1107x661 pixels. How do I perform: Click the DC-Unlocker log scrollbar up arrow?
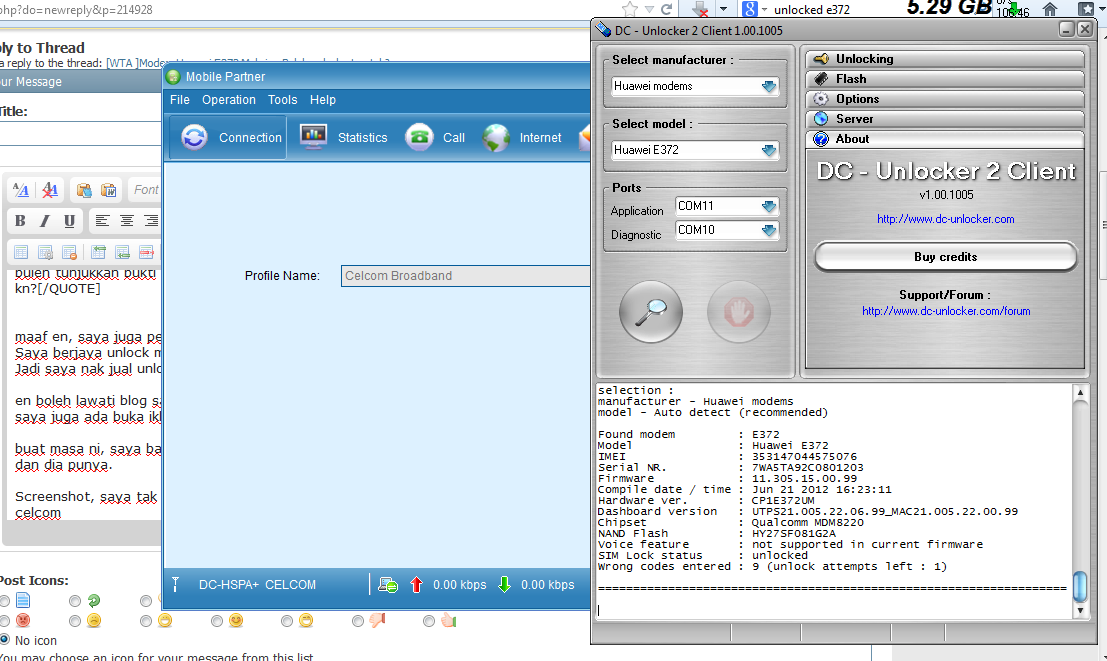pos(1080,393)
